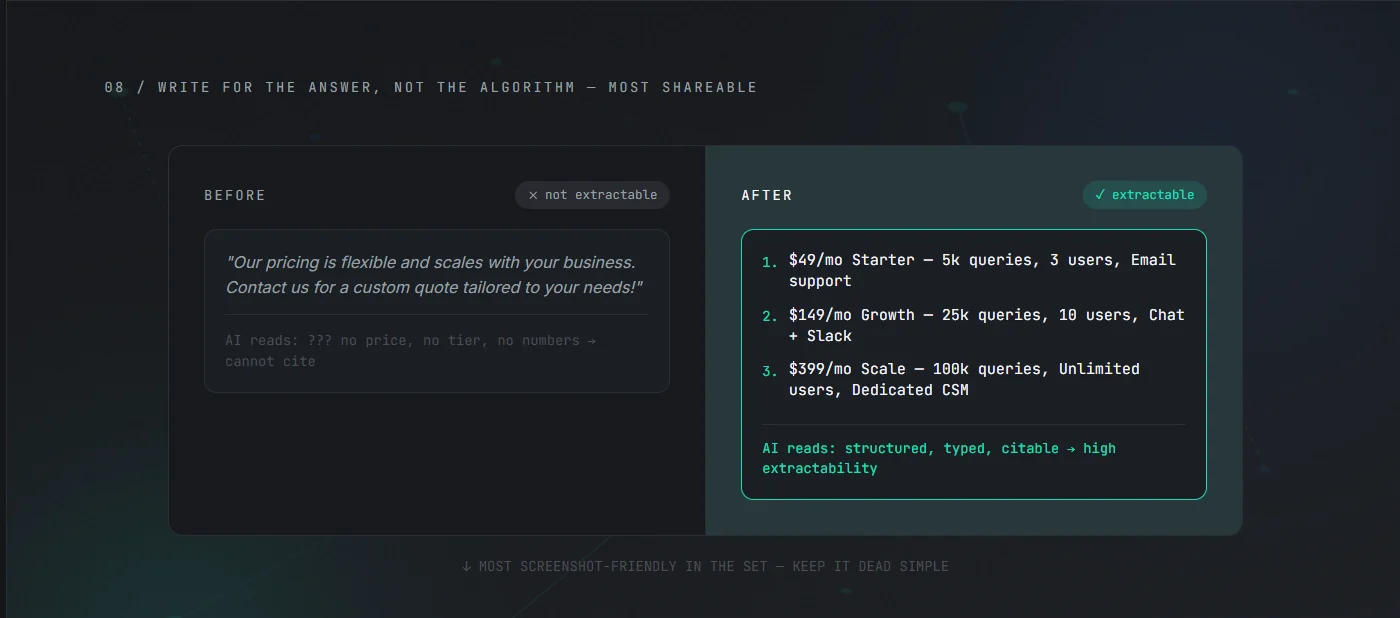Screen dimensions: 1400x618
Task: Click the X icon in the not extractable badge
Action: tap(533, 195)
